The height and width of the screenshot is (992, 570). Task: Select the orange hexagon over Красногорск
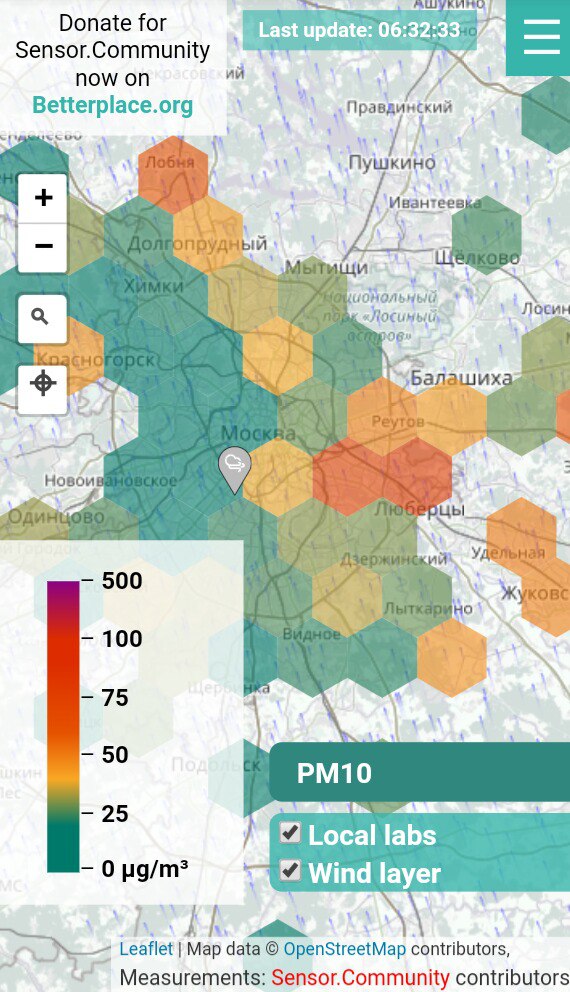click(x=68, y=356)
